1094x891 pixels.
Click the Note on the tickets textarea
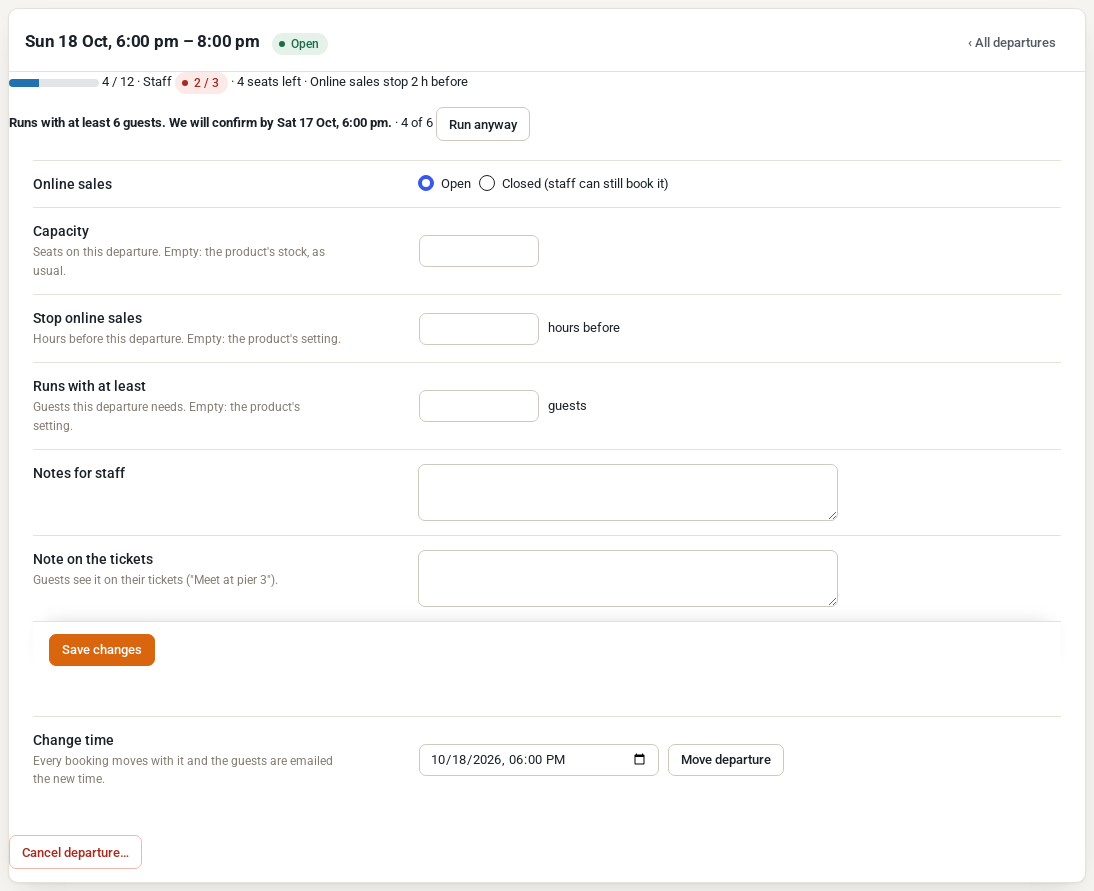coord(628,578)
